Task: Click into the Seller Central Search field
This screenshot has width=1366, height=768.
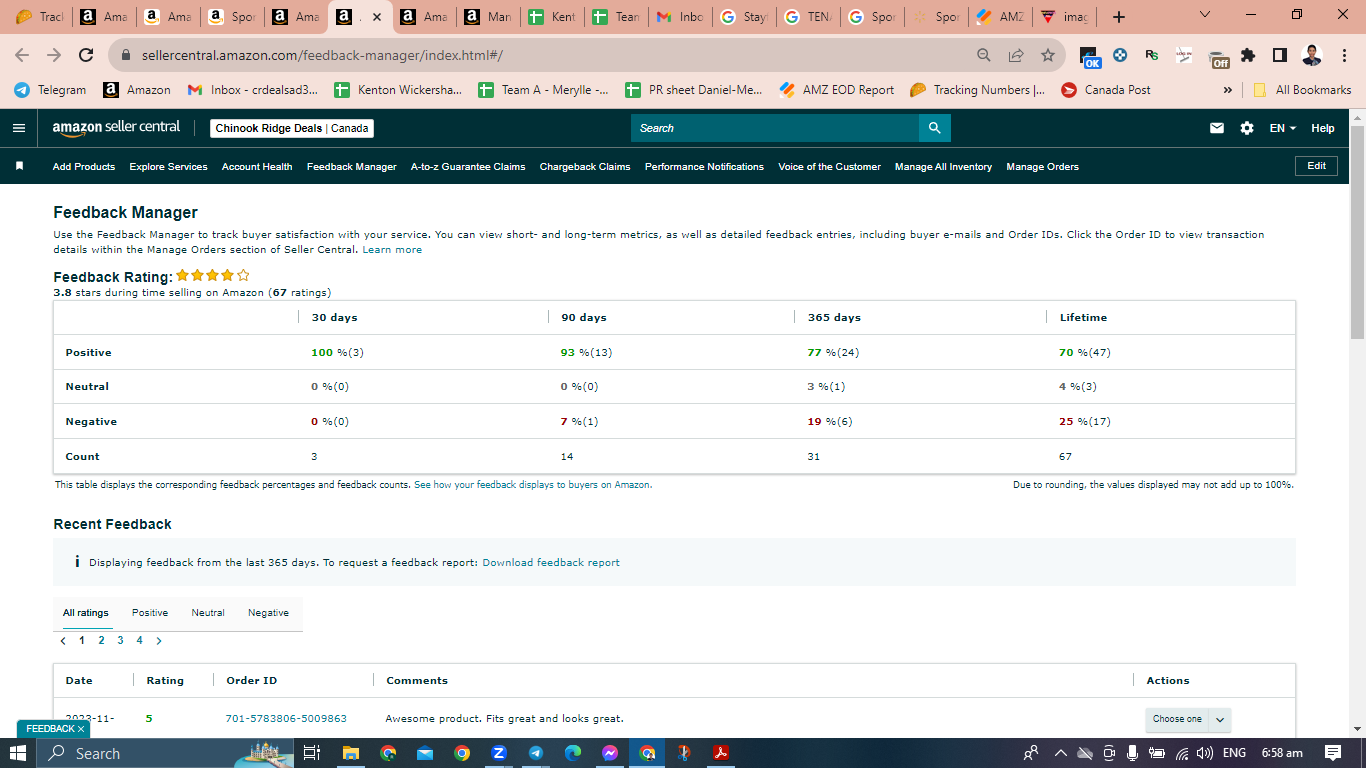Action: 775,128
